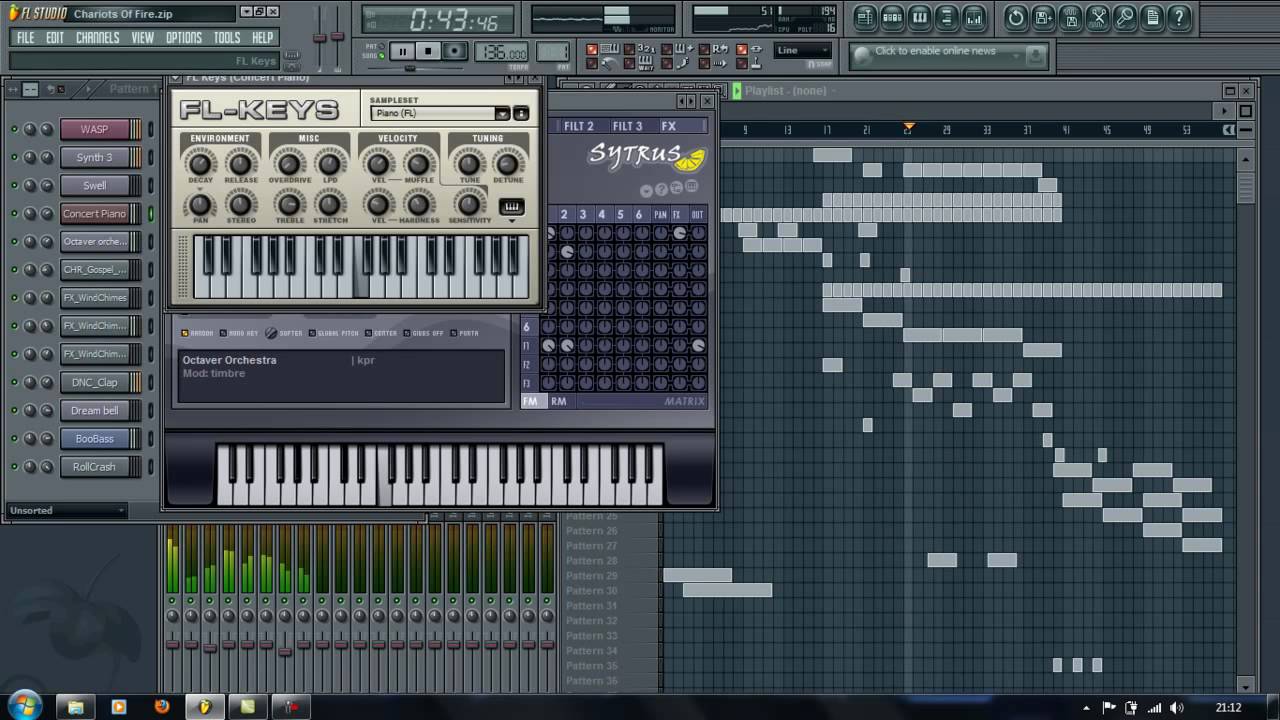This screenshot has width=1280, height=720.
Task: Open Firefox from the taskbar
Action: (x=162, y=706)
